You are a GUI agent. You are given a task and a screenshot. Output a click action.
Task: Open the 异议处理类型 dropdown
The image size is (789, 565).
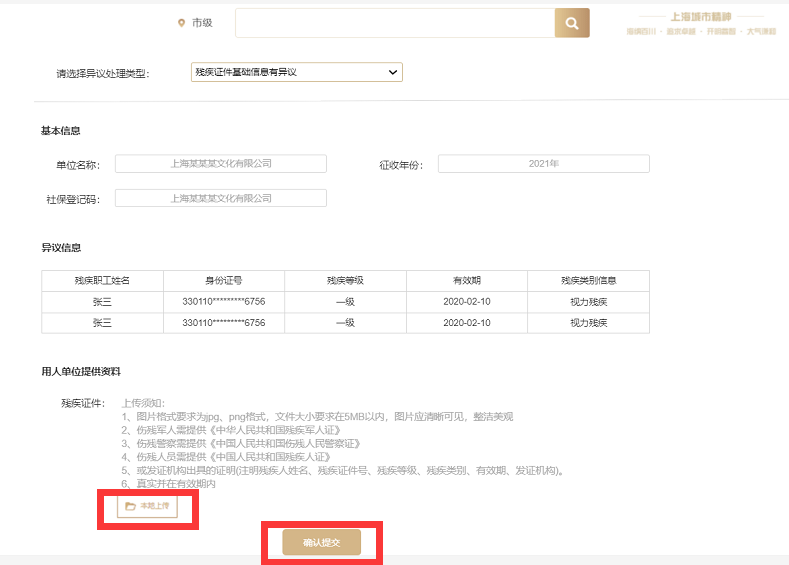(296, 72)
